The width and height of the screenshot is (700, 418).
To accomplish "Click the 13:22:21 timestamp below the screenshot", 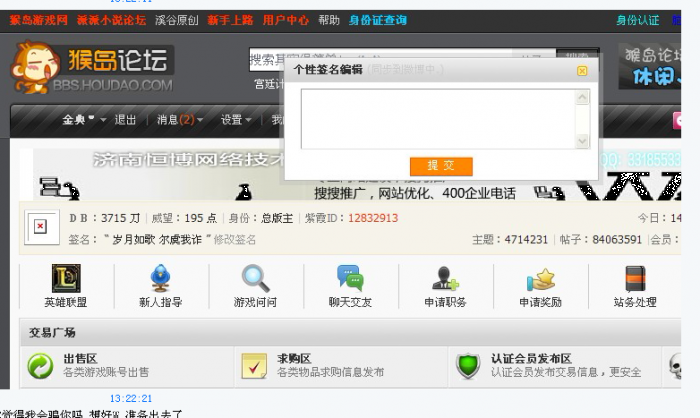I will click(131, 398).
